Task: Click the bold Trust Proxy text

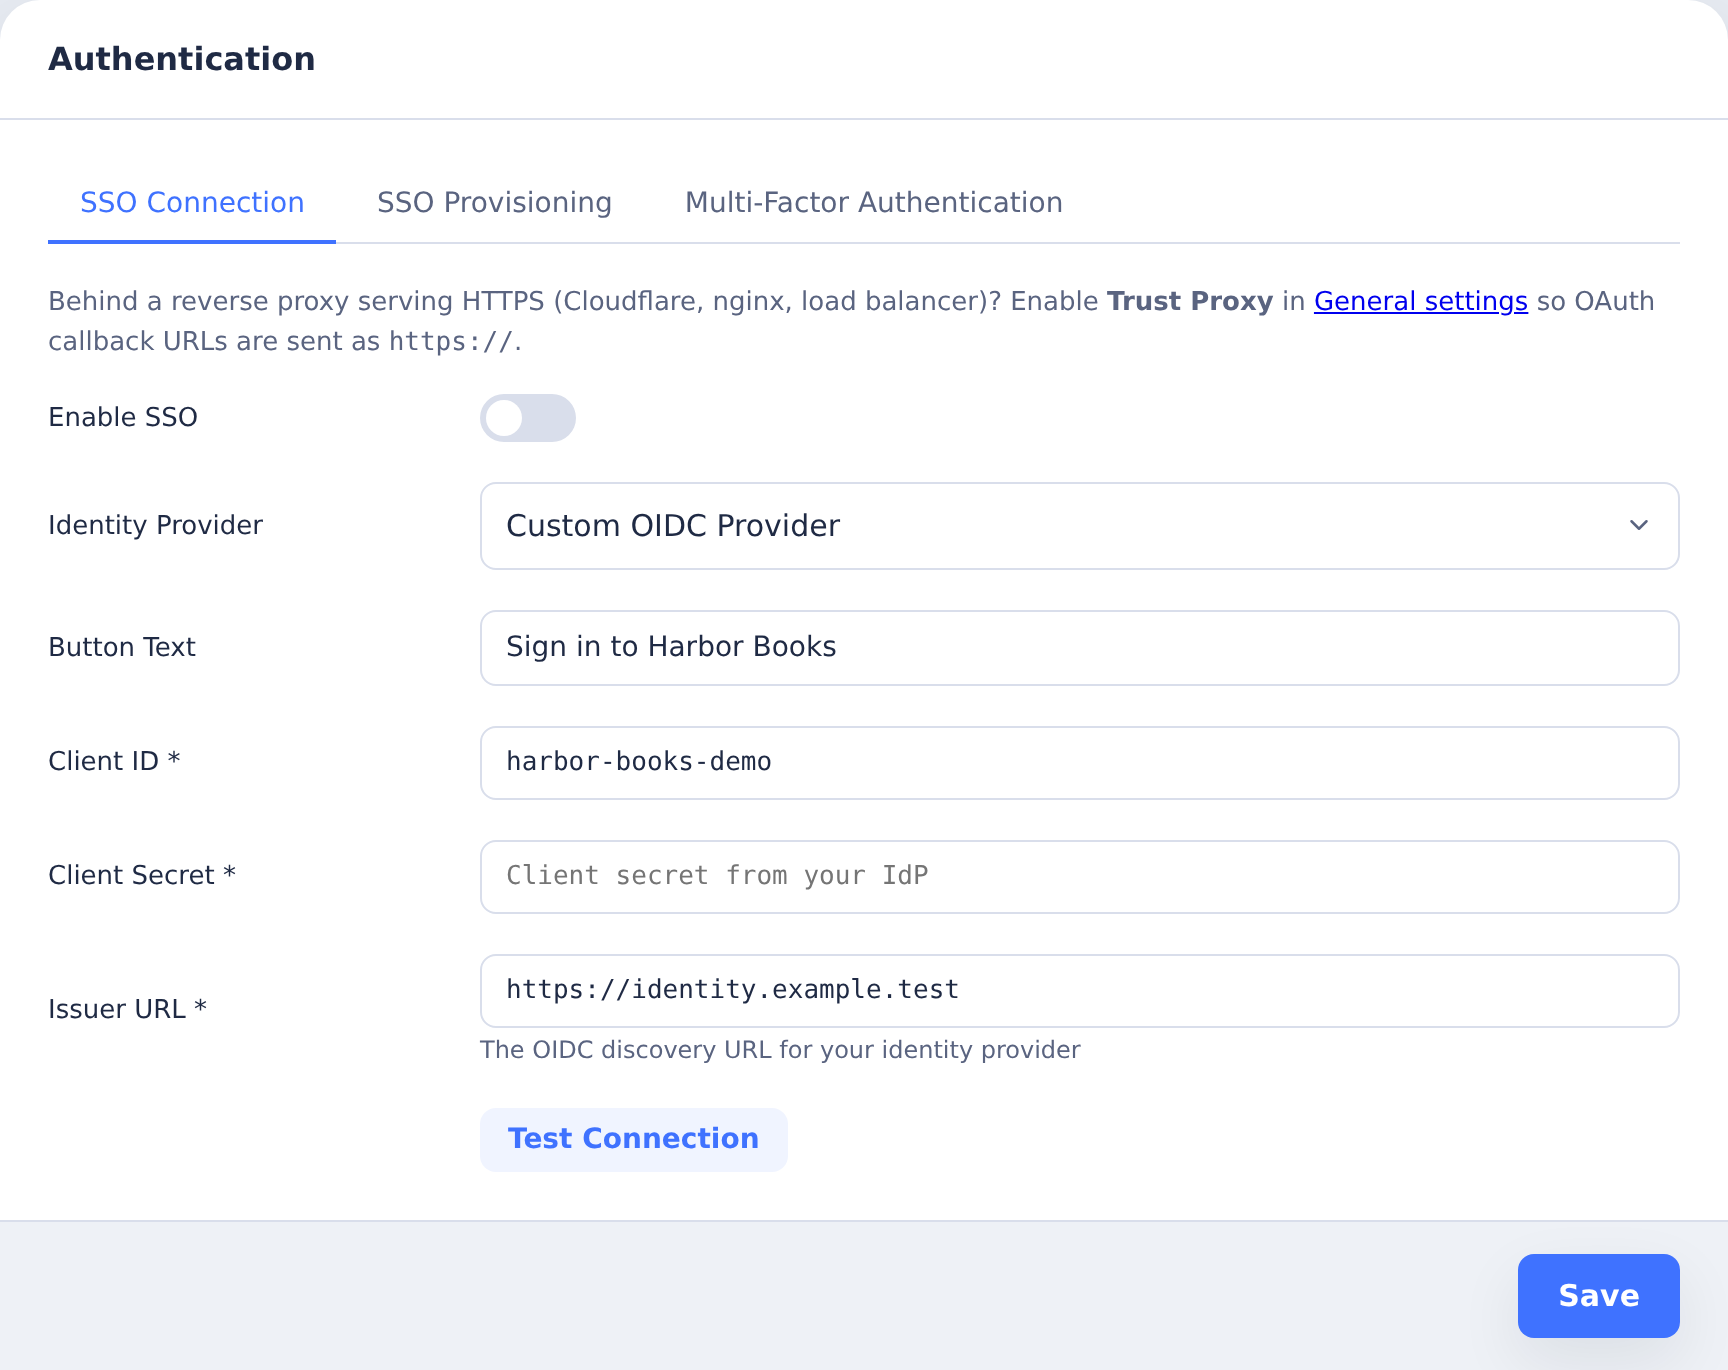Action: tap(1190, 301)
